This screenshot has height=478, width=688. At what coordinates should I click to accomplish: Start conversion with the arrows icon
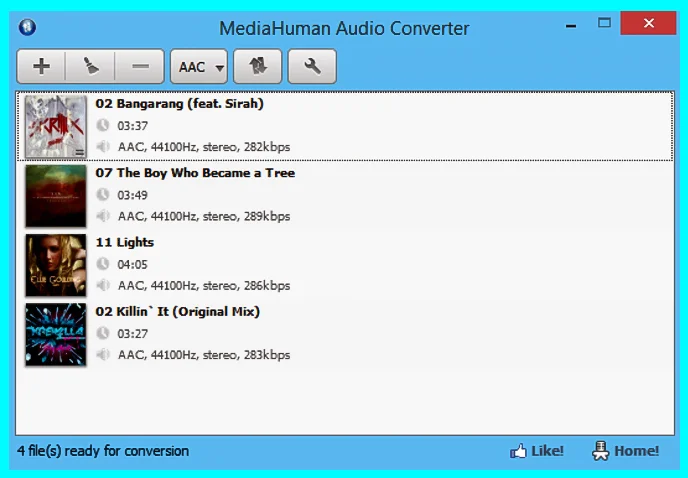258,66
